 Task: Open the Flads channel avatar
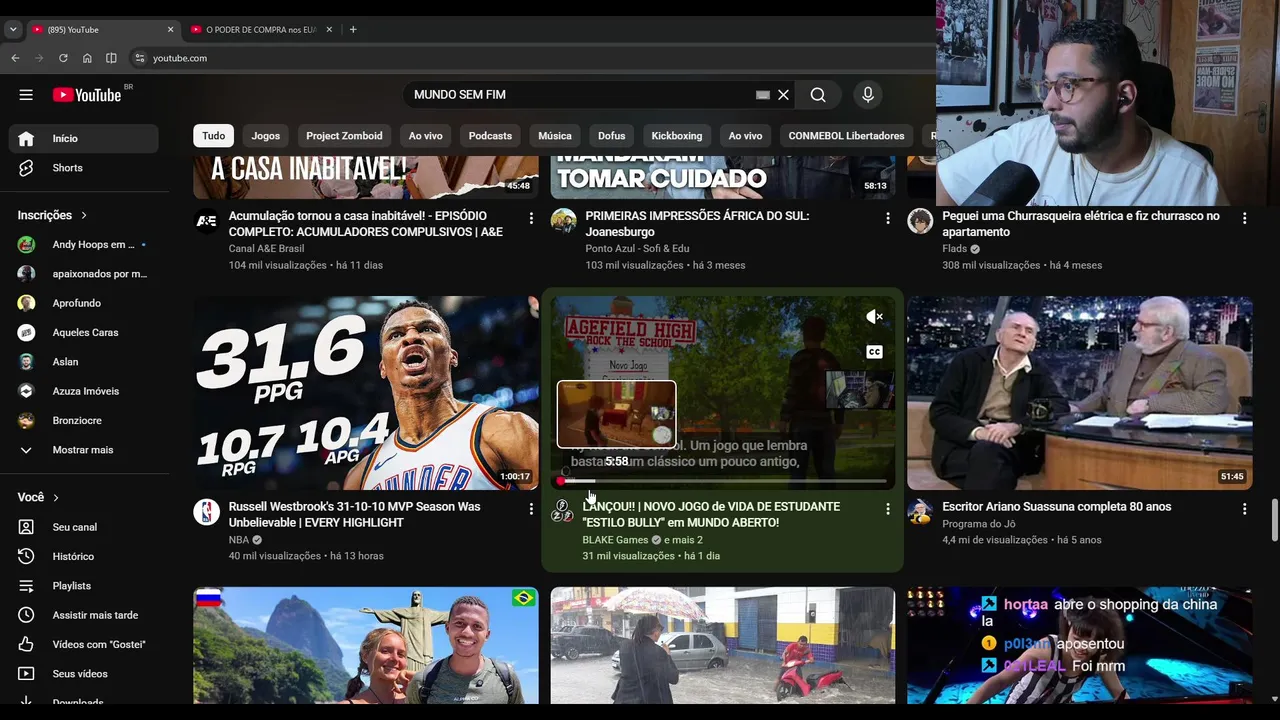[920, 221]
